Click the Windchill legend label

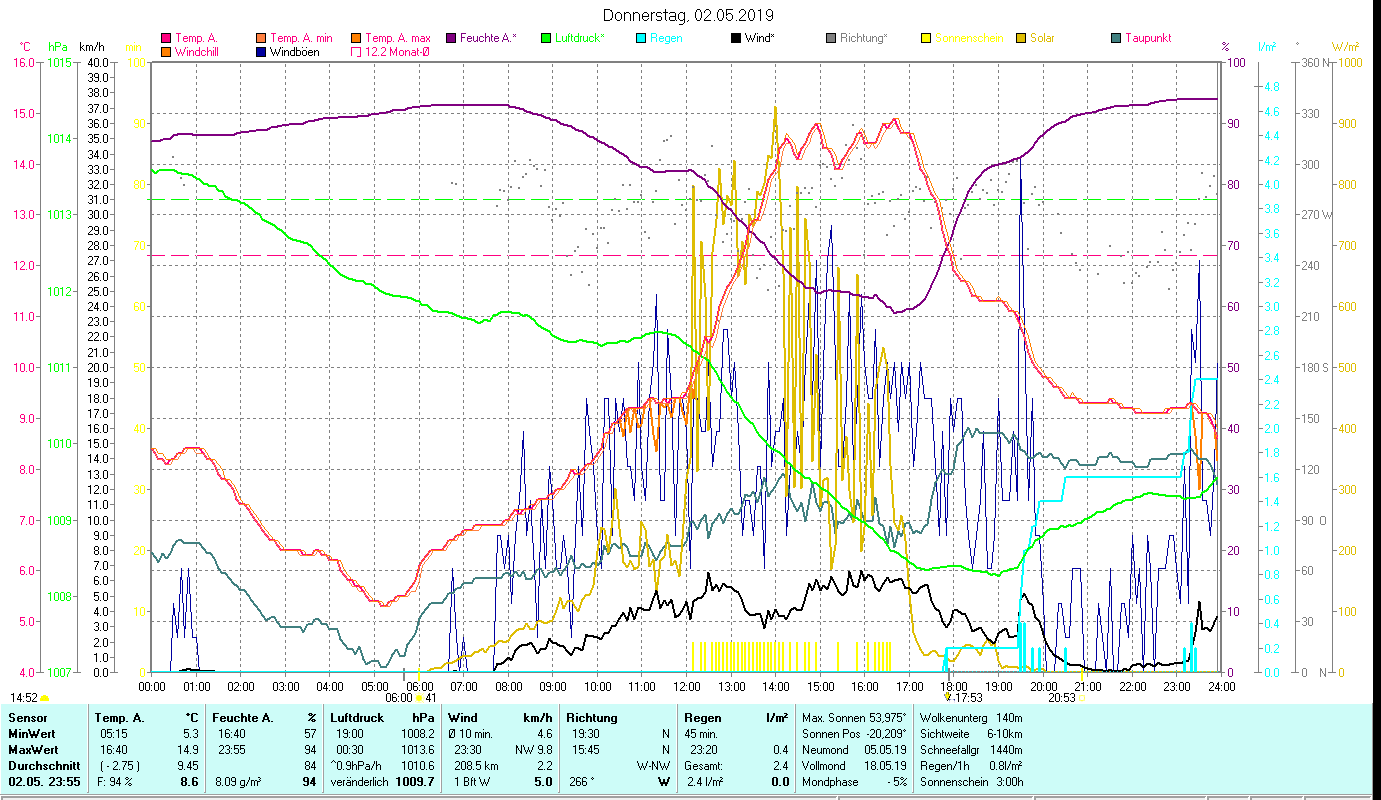pos(196,52)
